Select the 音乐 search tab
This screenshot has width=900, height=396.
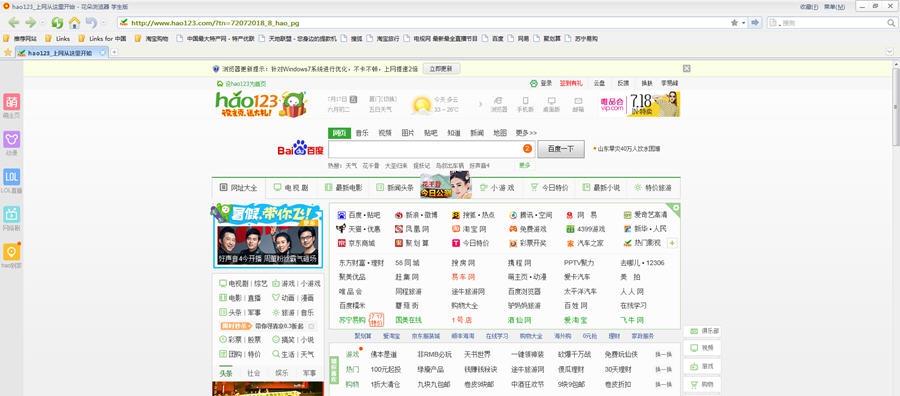(x=362, y=133)
